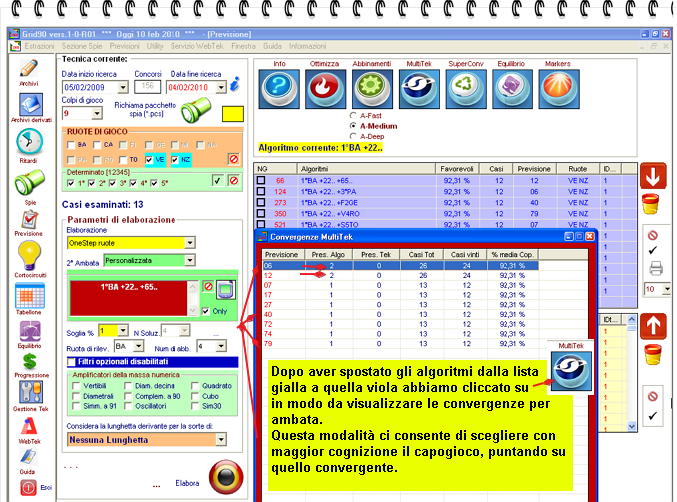Screen dimensions: 677x502
Task: Open Archivi derivati in the sidebar
Action: click(30, 105)
